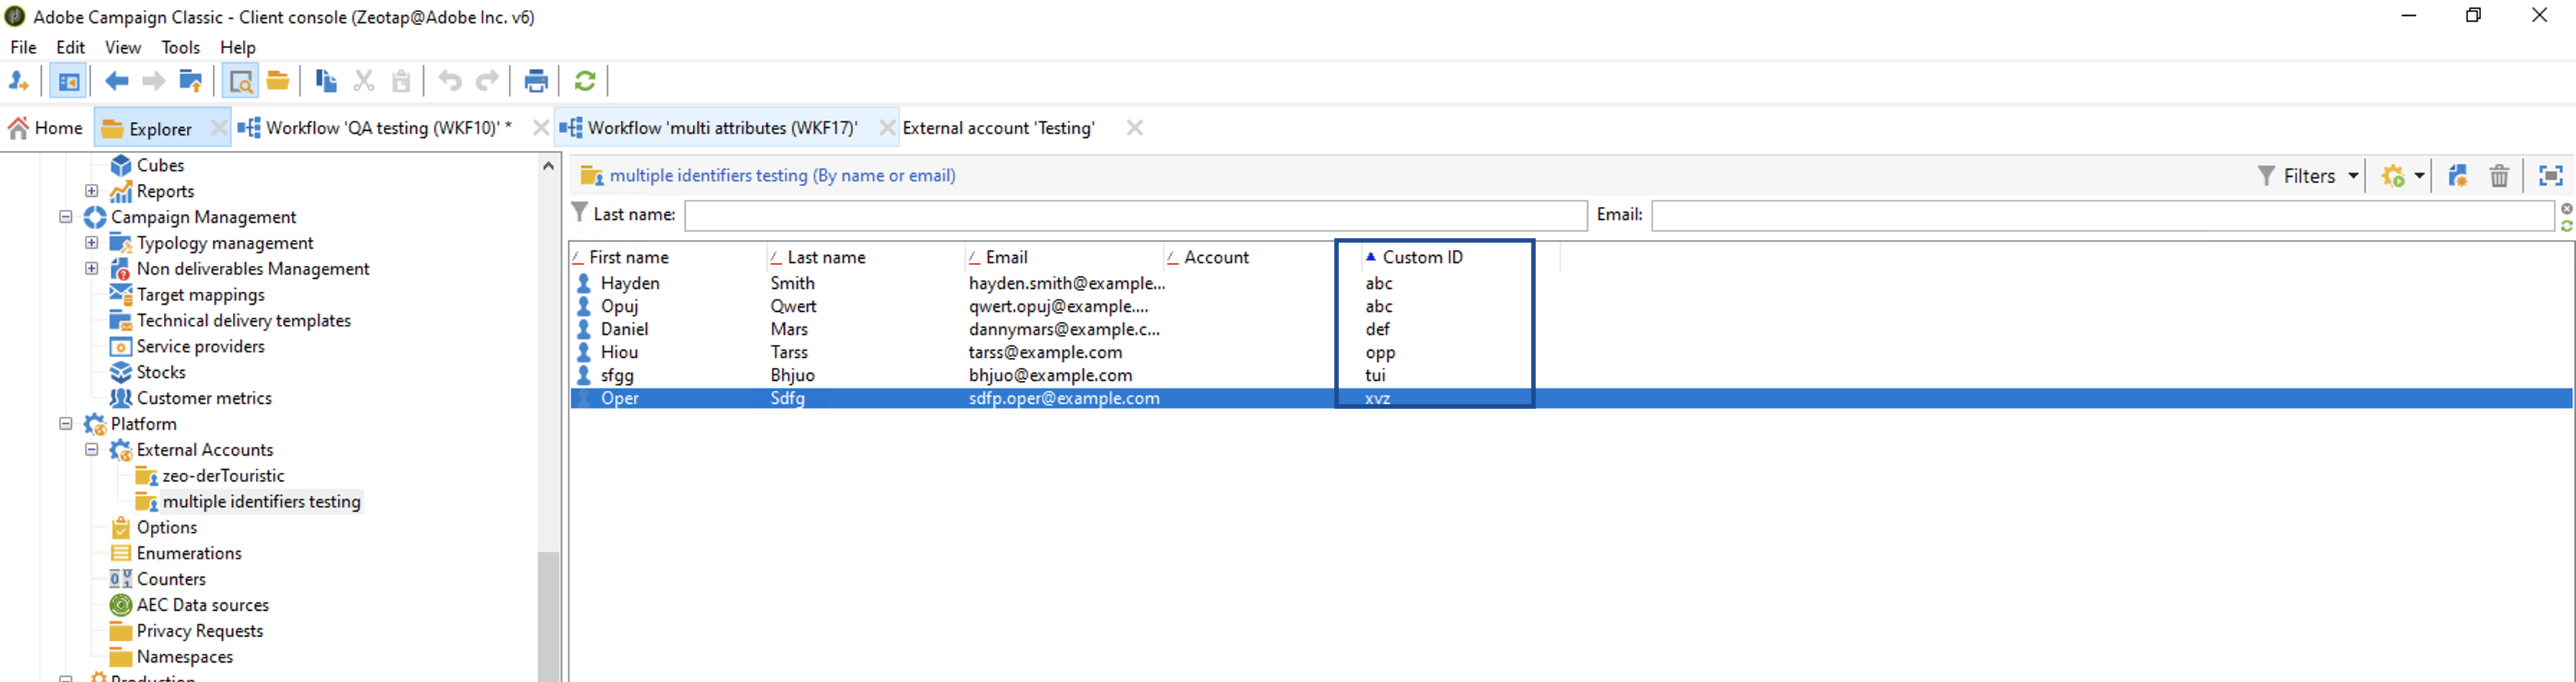Select Target mappings in the tree

point(200,294)
